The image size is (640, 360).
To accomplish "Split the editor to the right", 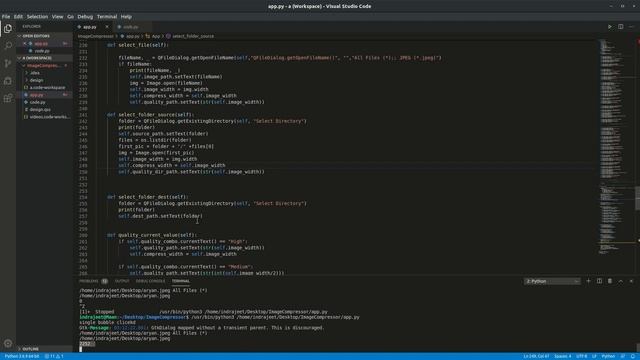I will coord(620,27).
